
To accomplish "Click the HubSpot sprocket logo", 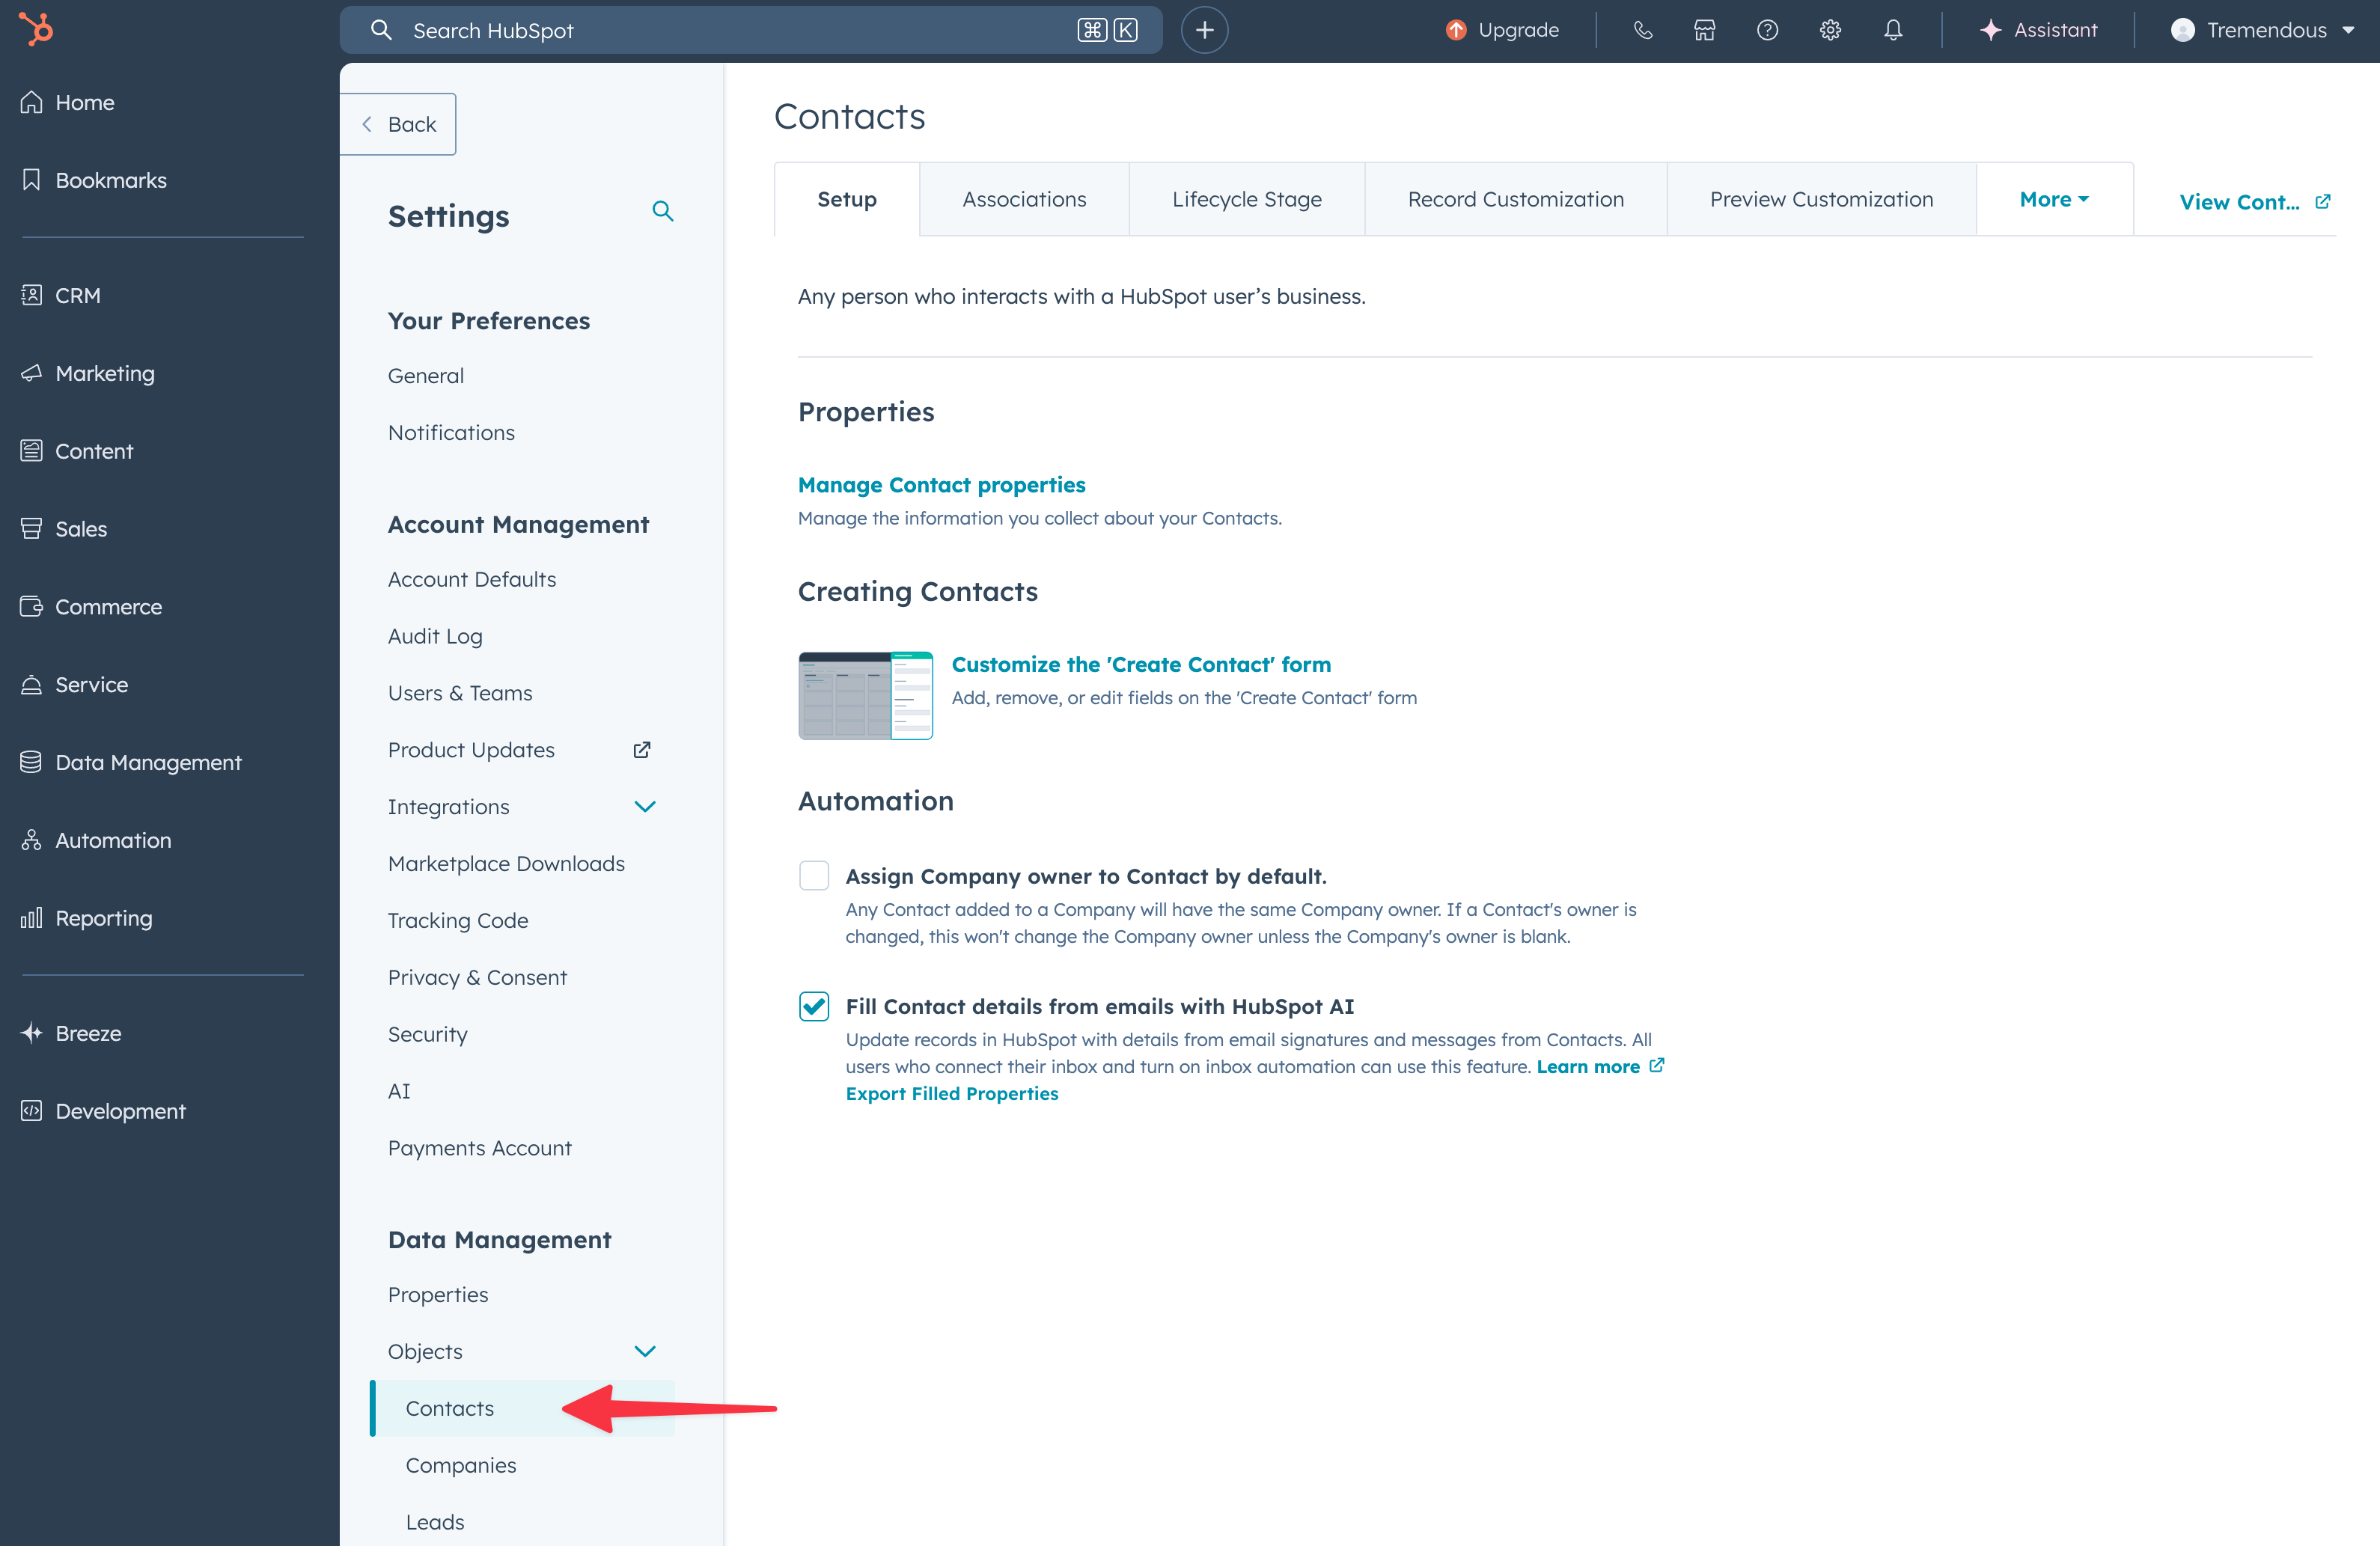I will (37, 29).
